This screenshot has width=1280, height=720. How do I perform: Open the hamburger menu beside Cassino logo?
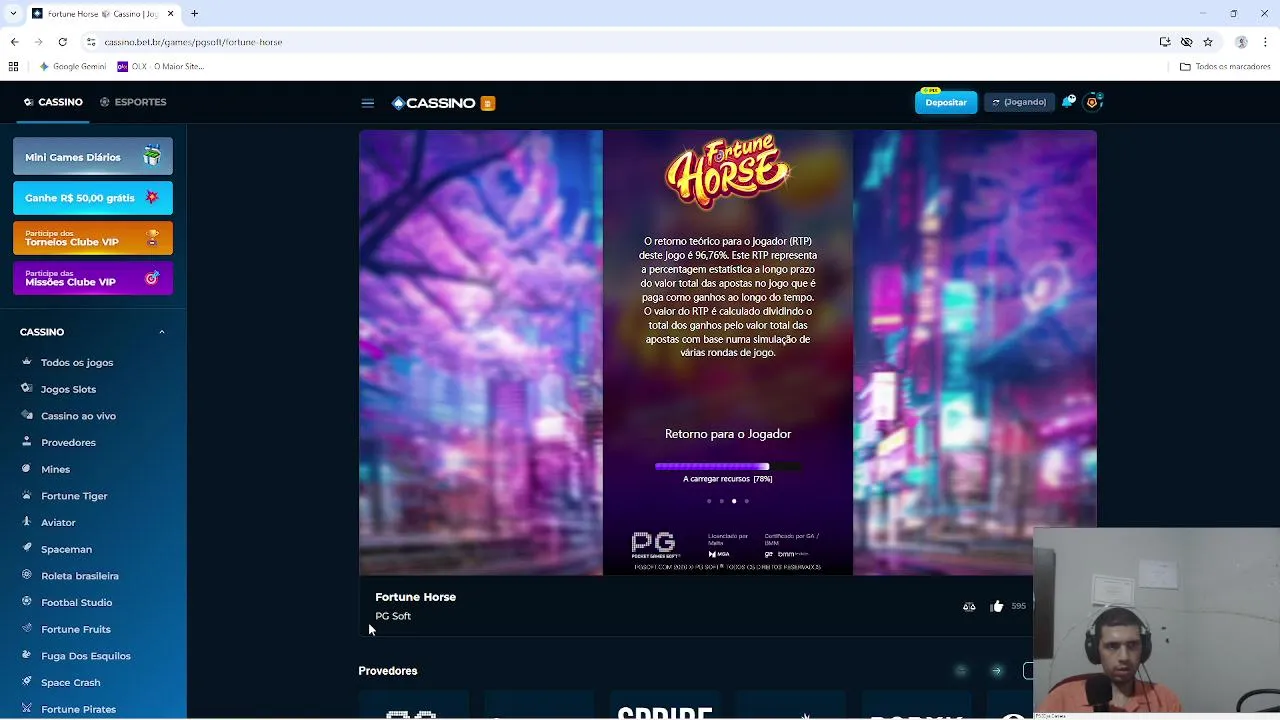point(367,103)
